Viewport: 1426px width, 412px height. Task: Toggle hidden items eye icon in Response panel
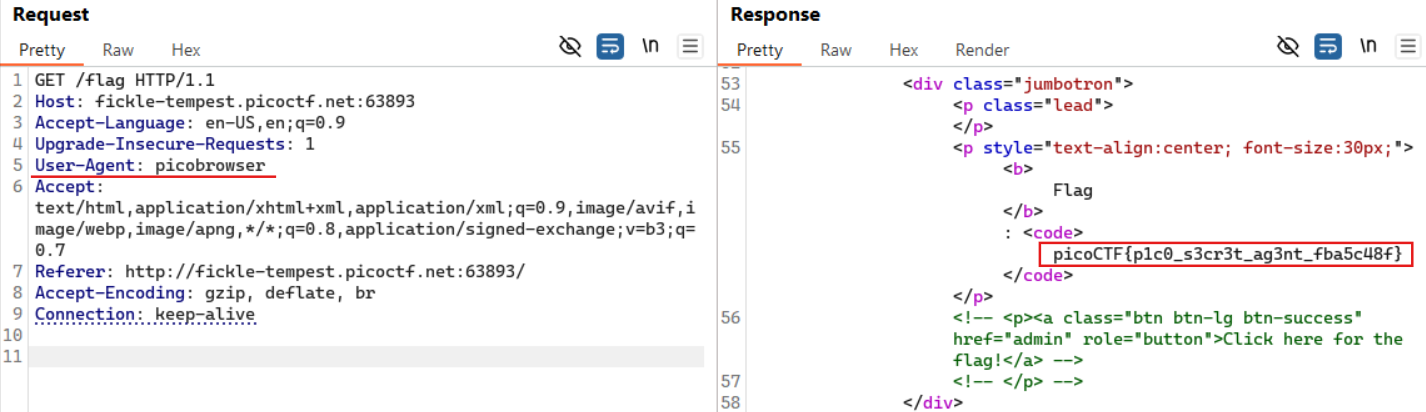coord(1289,46)
